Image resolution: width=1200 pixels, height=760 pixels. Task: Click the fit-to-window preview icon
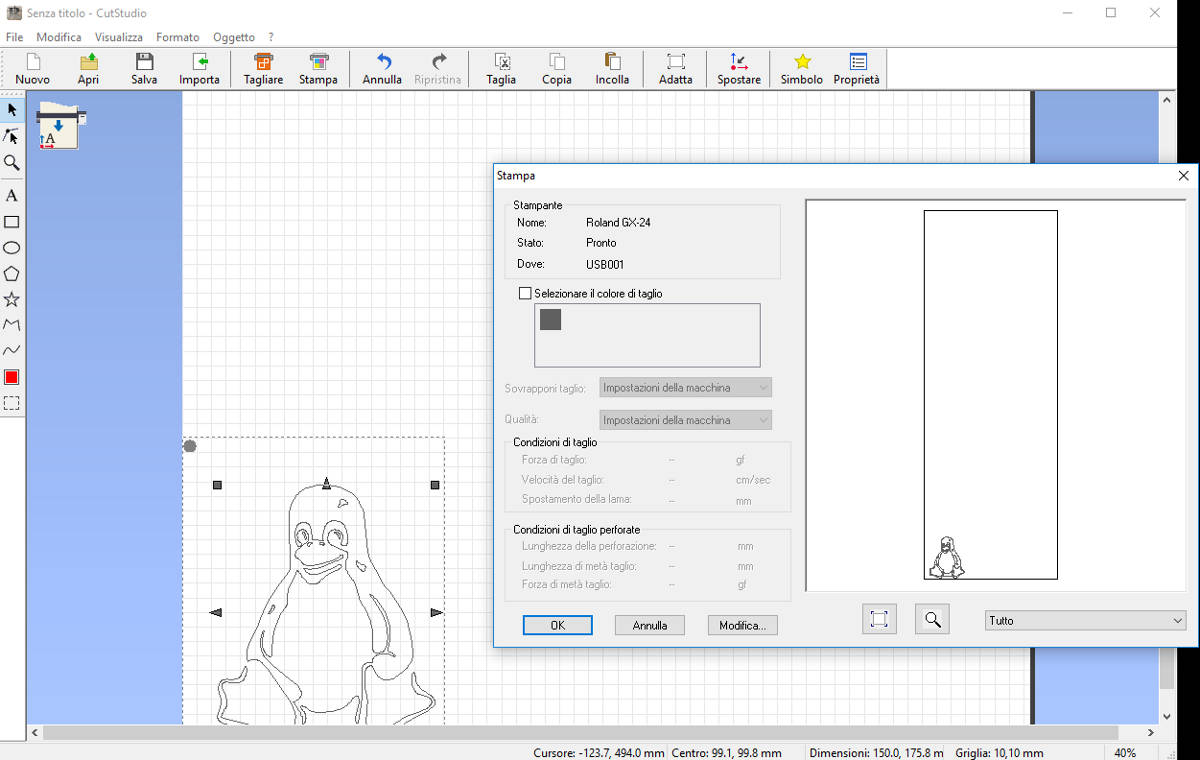click(x=879, y=620)
